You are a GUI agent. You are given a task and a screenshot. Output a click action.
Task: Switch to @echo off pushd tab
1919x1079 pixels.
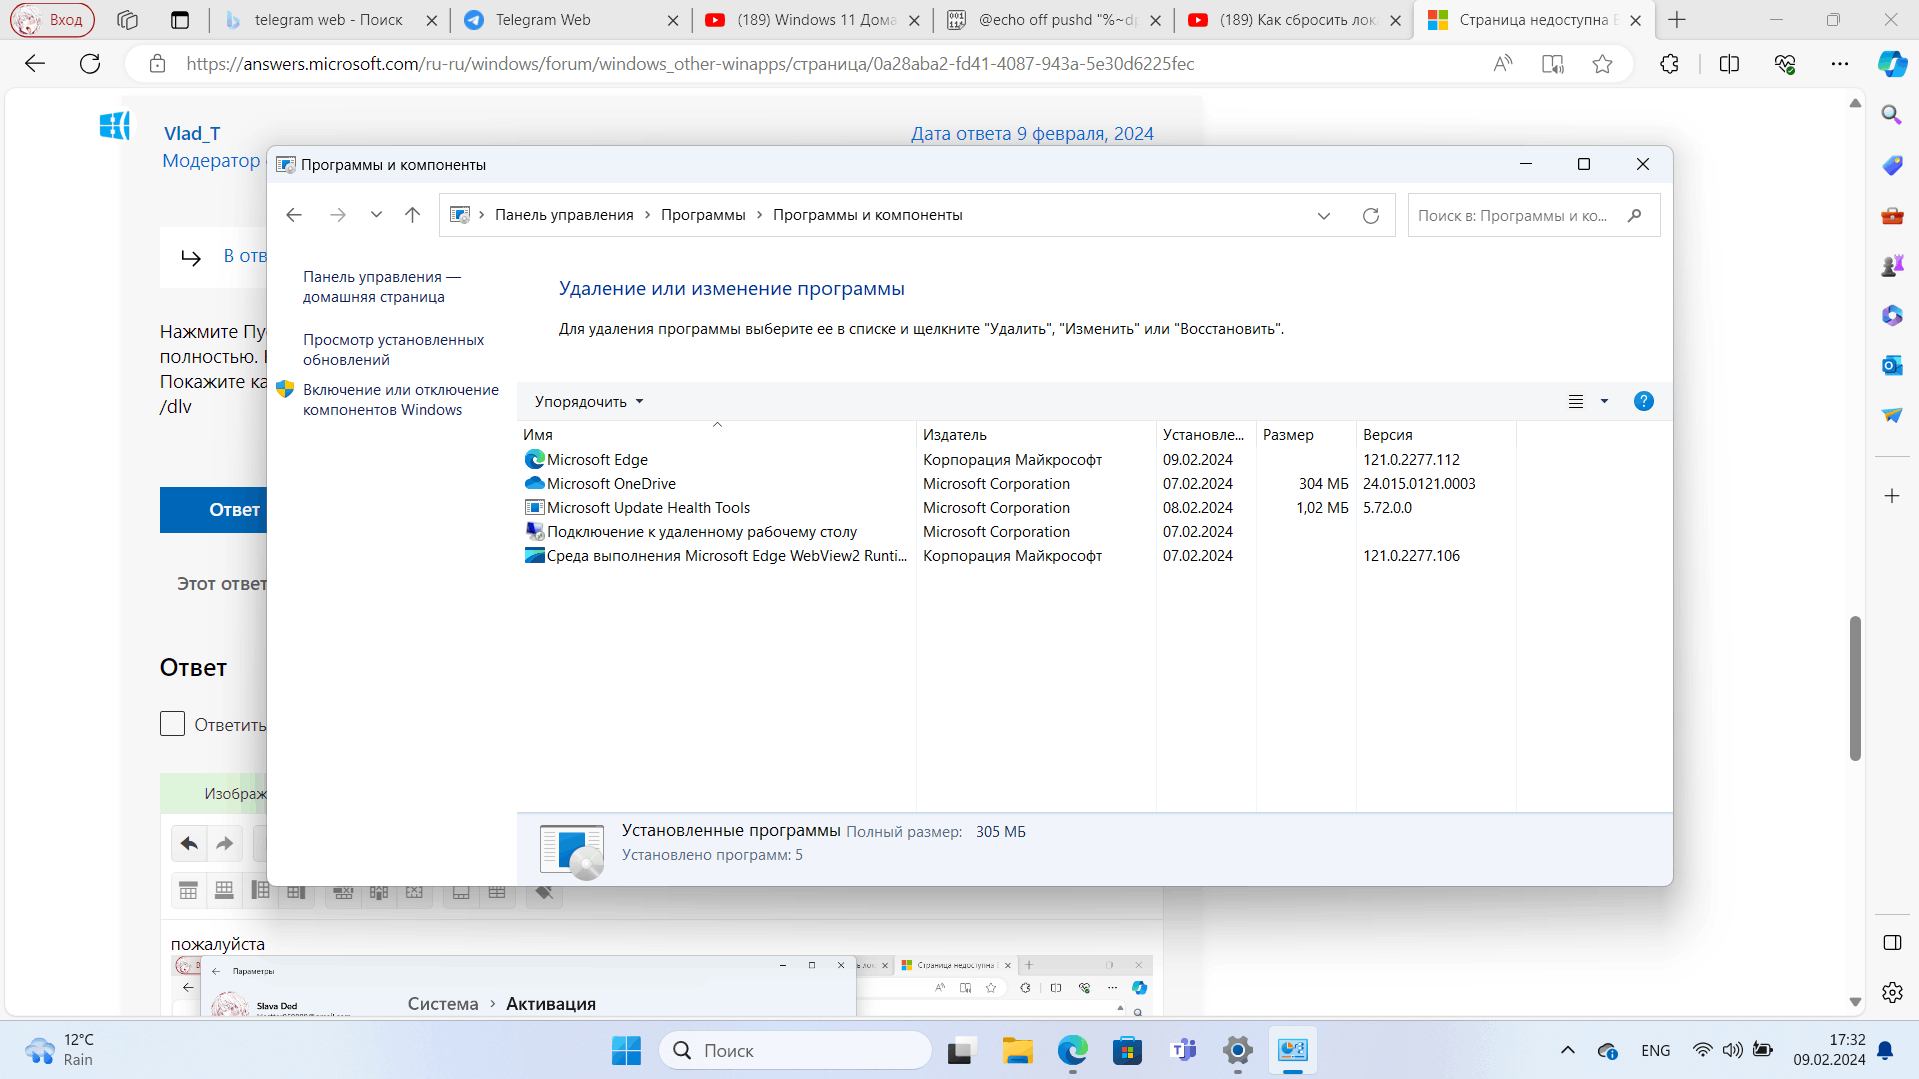pos(1052,20)
